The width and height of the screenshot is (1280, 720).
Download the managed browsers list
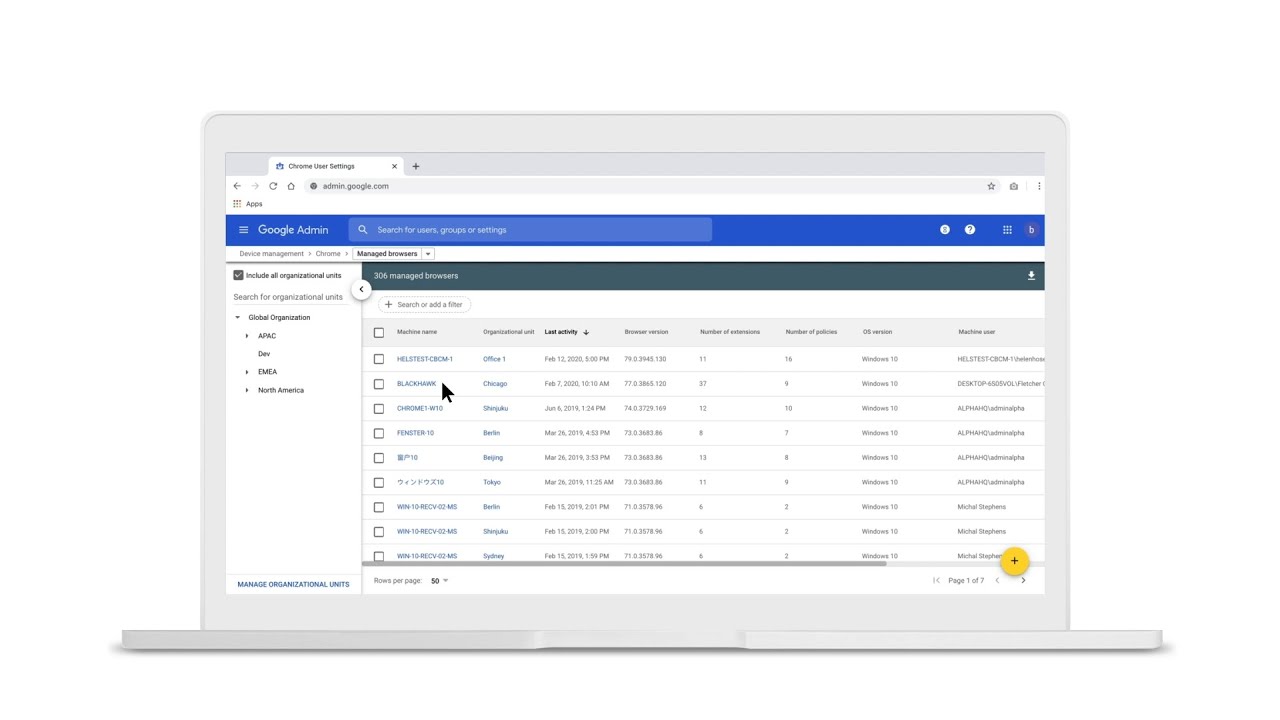[1031, 275]
